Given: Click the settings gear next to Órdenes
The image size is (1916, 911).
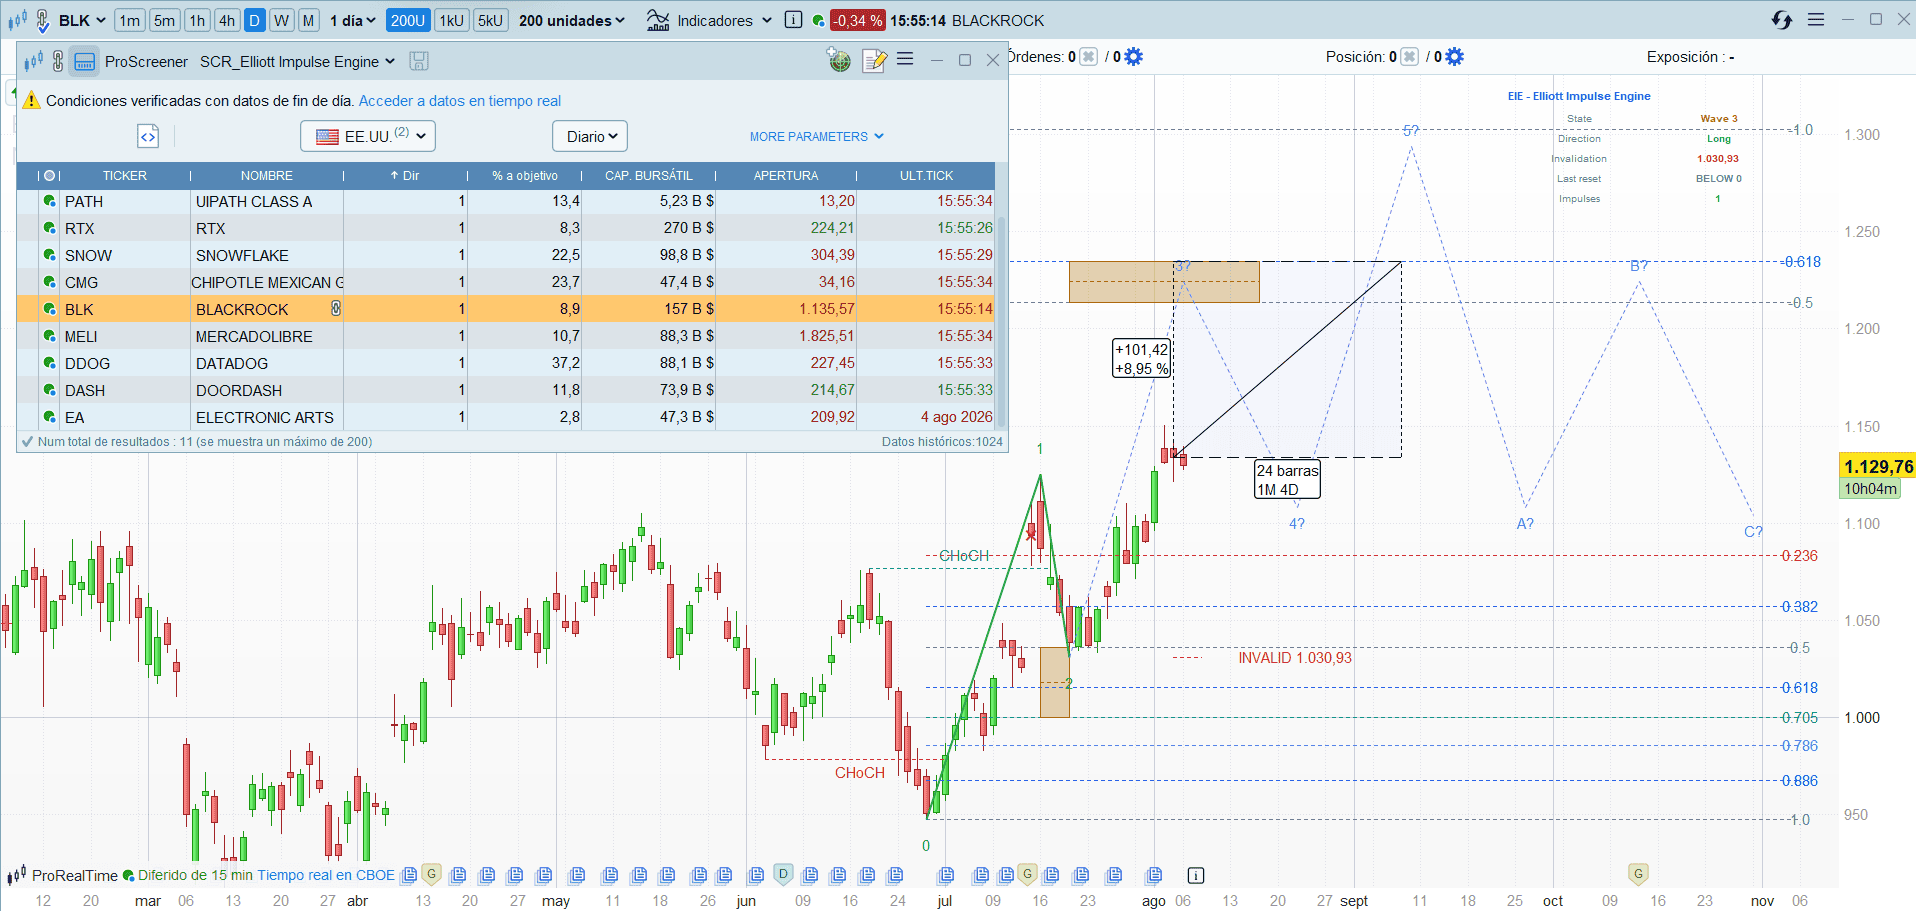Looking at the screenshot, I should (x=1133, y=57).
